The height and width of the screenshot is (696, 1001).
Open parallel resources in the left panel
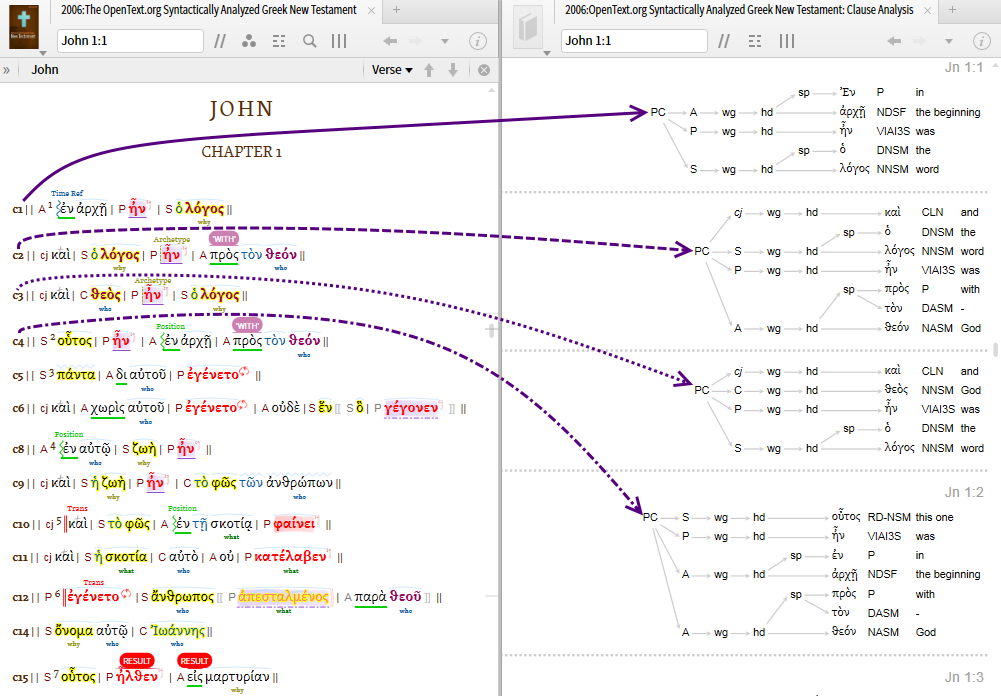click(220, 41)
